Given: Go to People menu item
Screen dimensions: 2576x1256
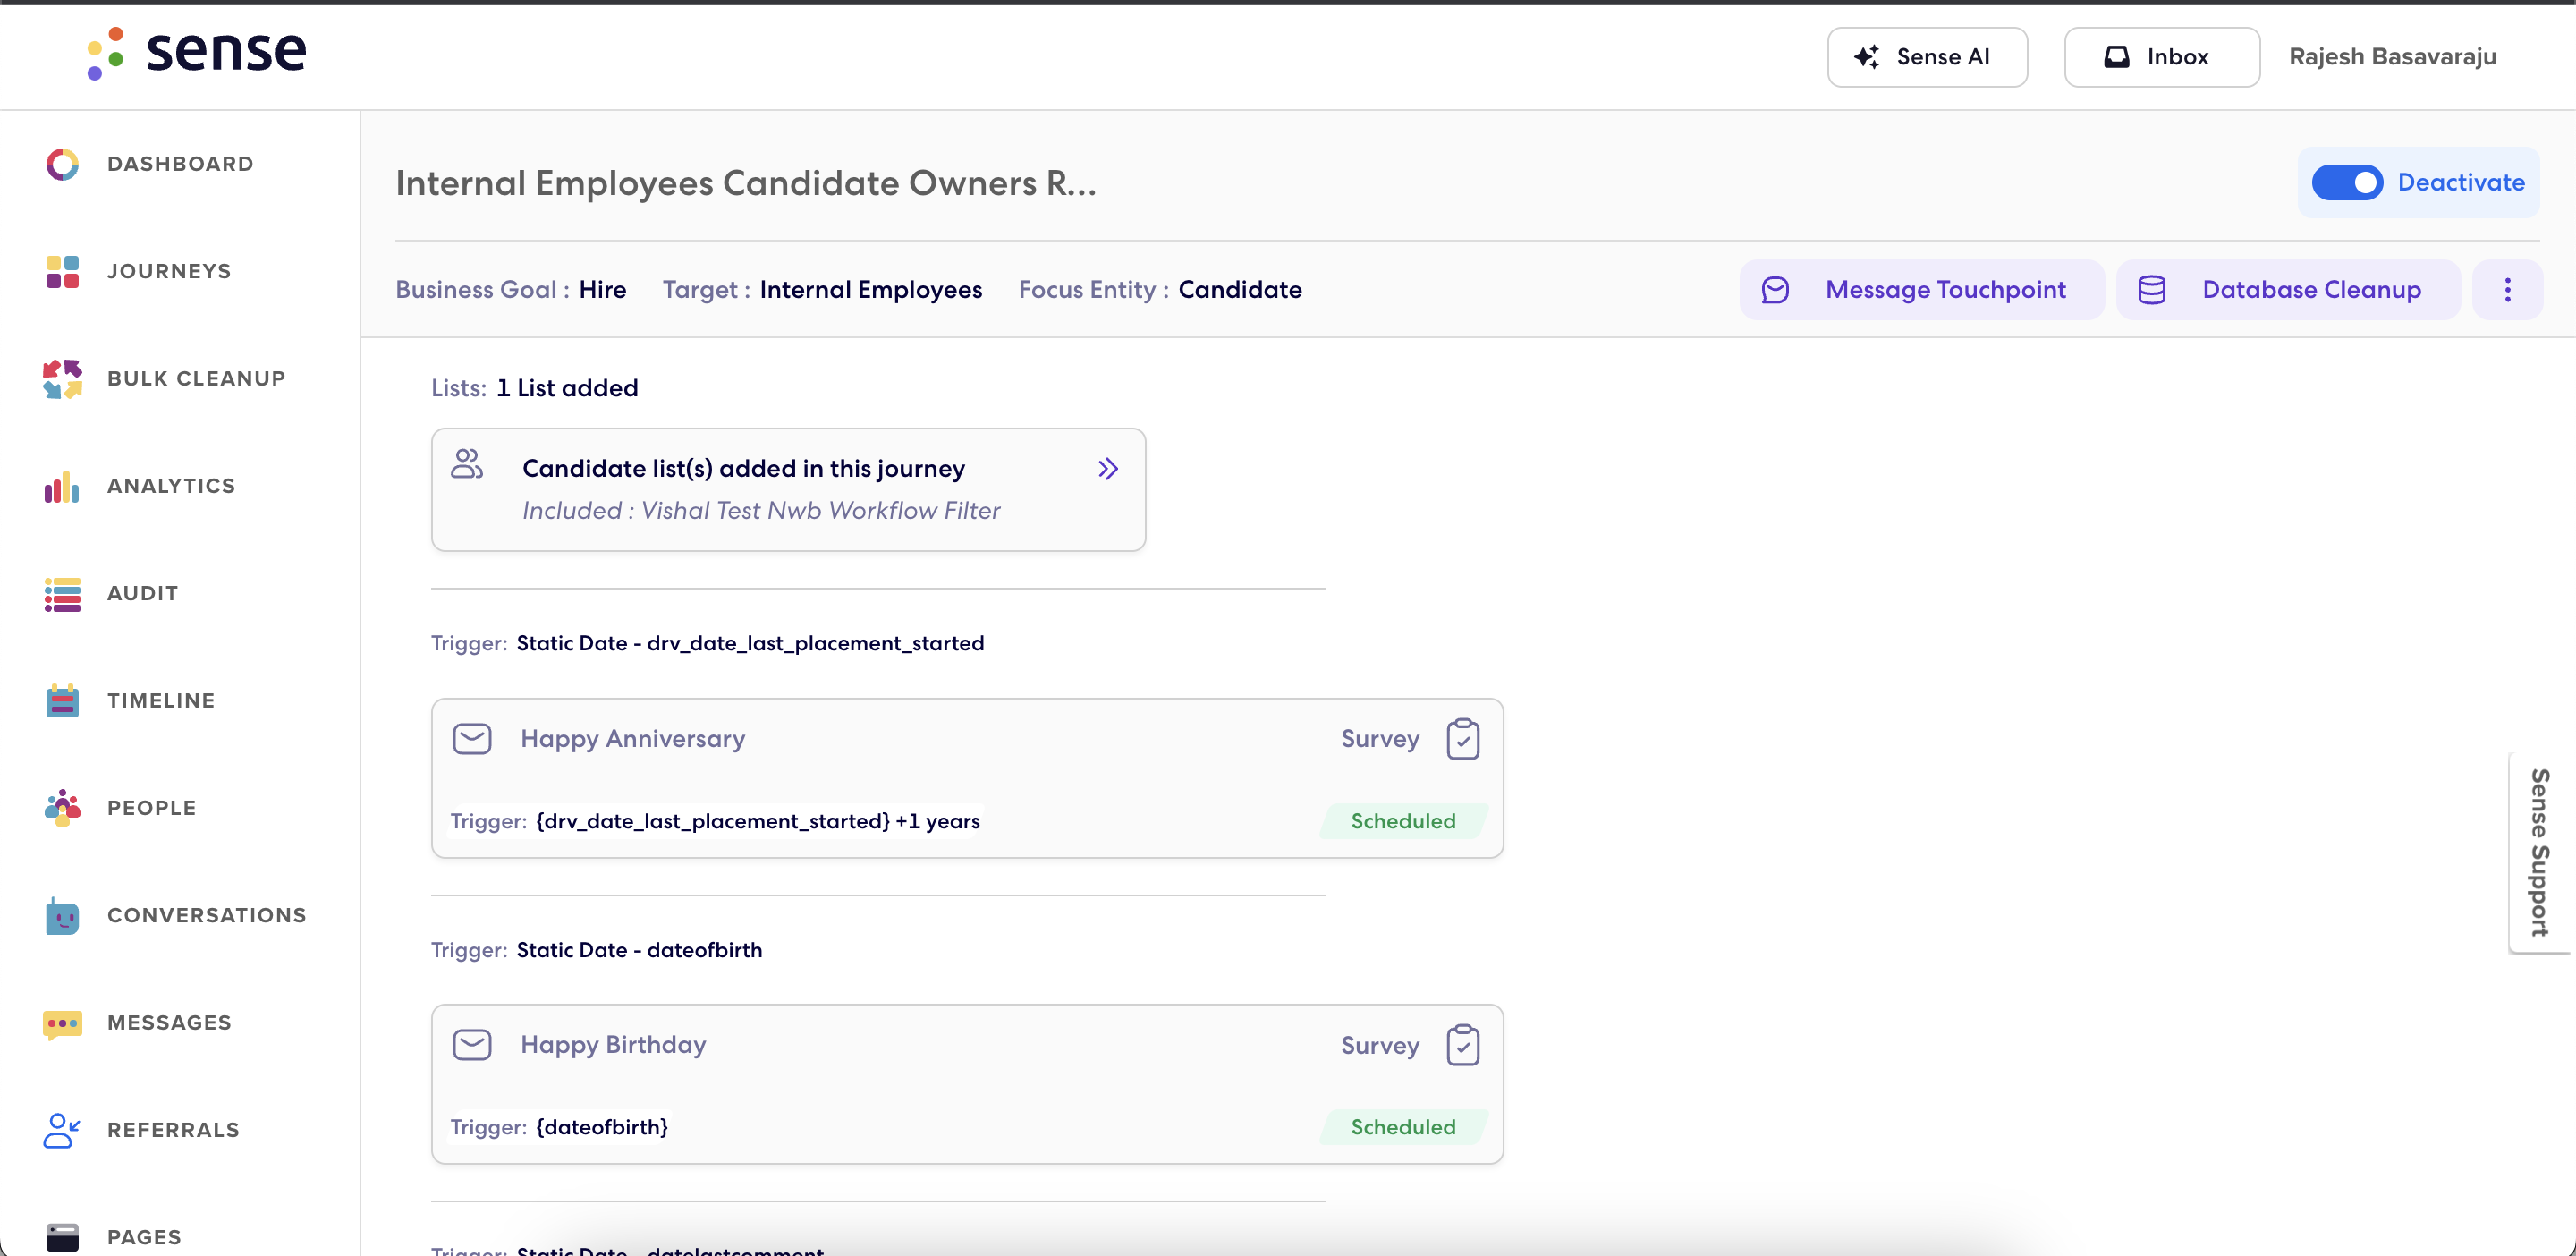Looking at the screenshot, I should pos(152,808).
